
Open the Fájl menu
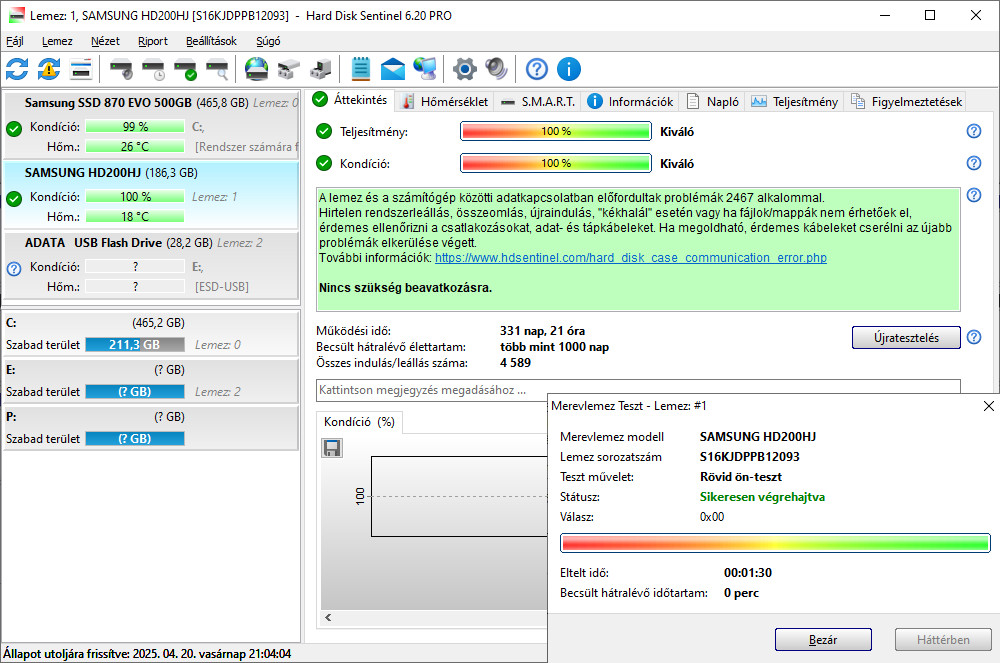pos(15,41)
